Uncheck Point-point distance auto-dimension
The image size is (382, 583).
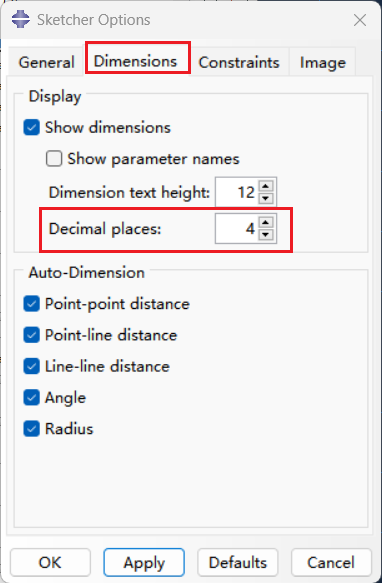pyautogui.click(x=32, y=304)
